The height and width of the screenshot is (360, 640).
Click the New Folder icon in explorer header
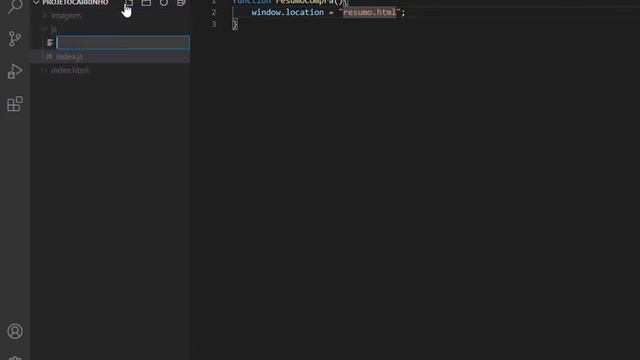click(146, 3)
